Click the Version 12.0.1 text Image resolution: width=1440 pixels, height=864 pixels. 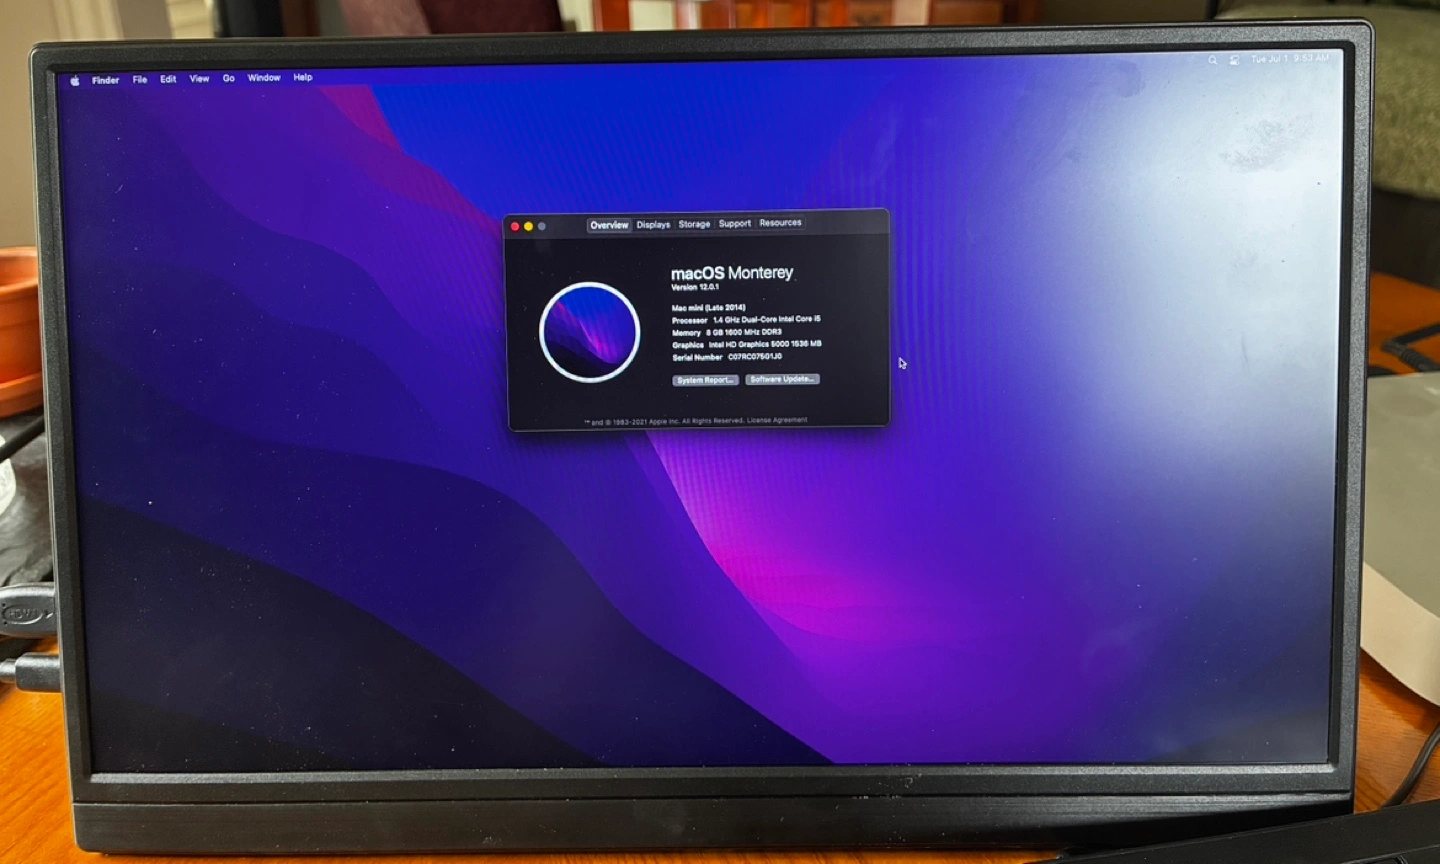point(695,287)
